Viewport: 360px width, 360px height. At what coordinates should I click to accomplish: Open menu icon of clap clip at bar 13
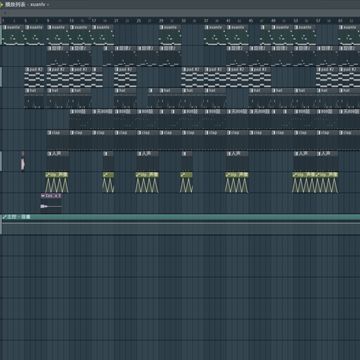click(72, 133)
